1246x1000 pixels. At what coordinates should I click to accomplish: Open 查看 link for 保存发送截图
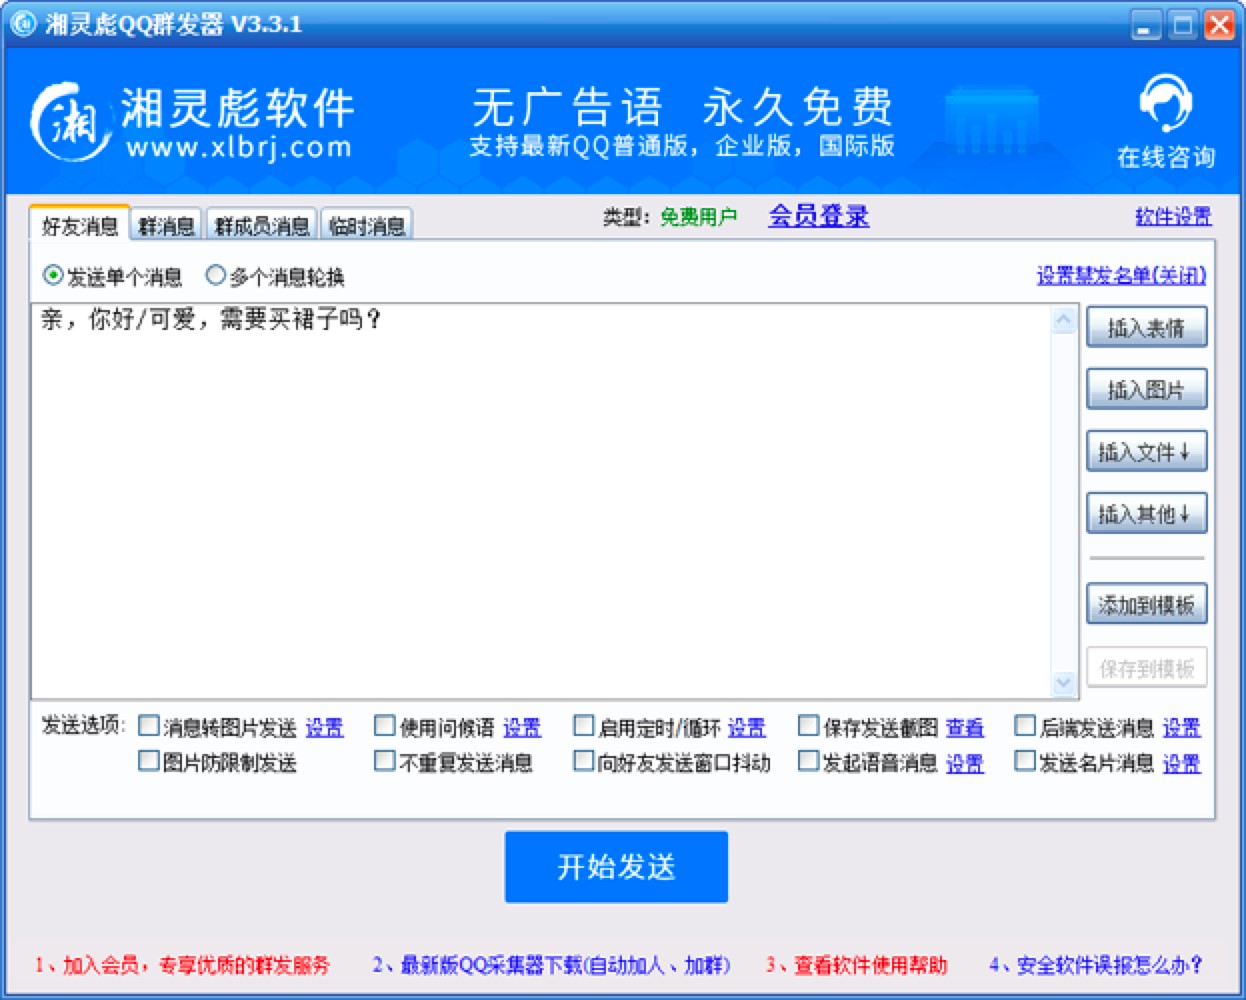(965, 728)
